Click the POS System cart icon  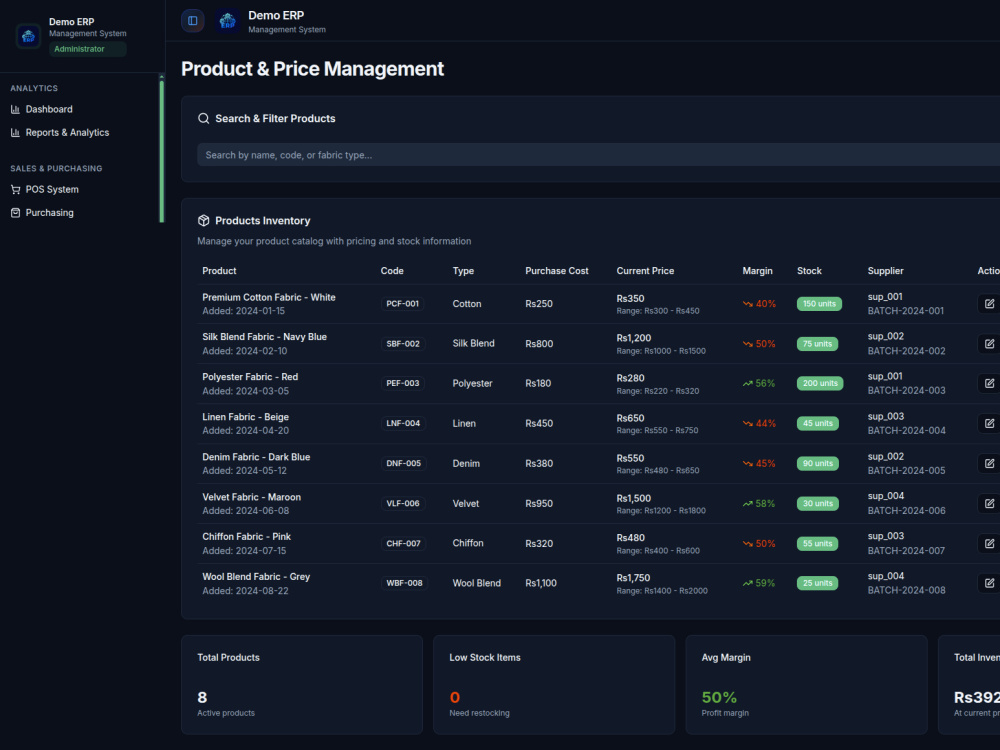coord(15,189)
